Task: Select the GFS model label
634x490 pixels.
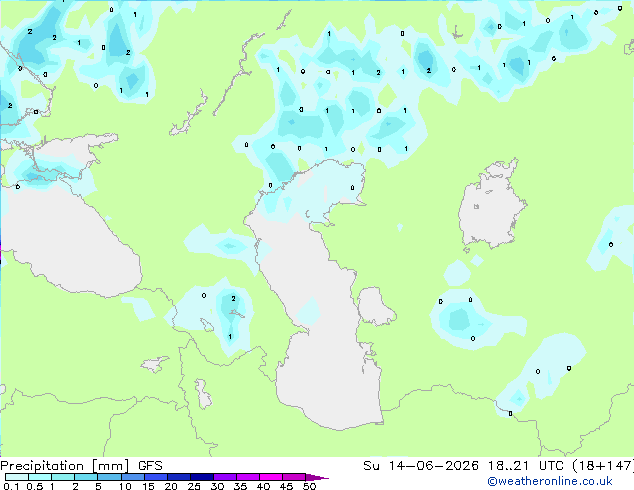Action: pos(150,466)
